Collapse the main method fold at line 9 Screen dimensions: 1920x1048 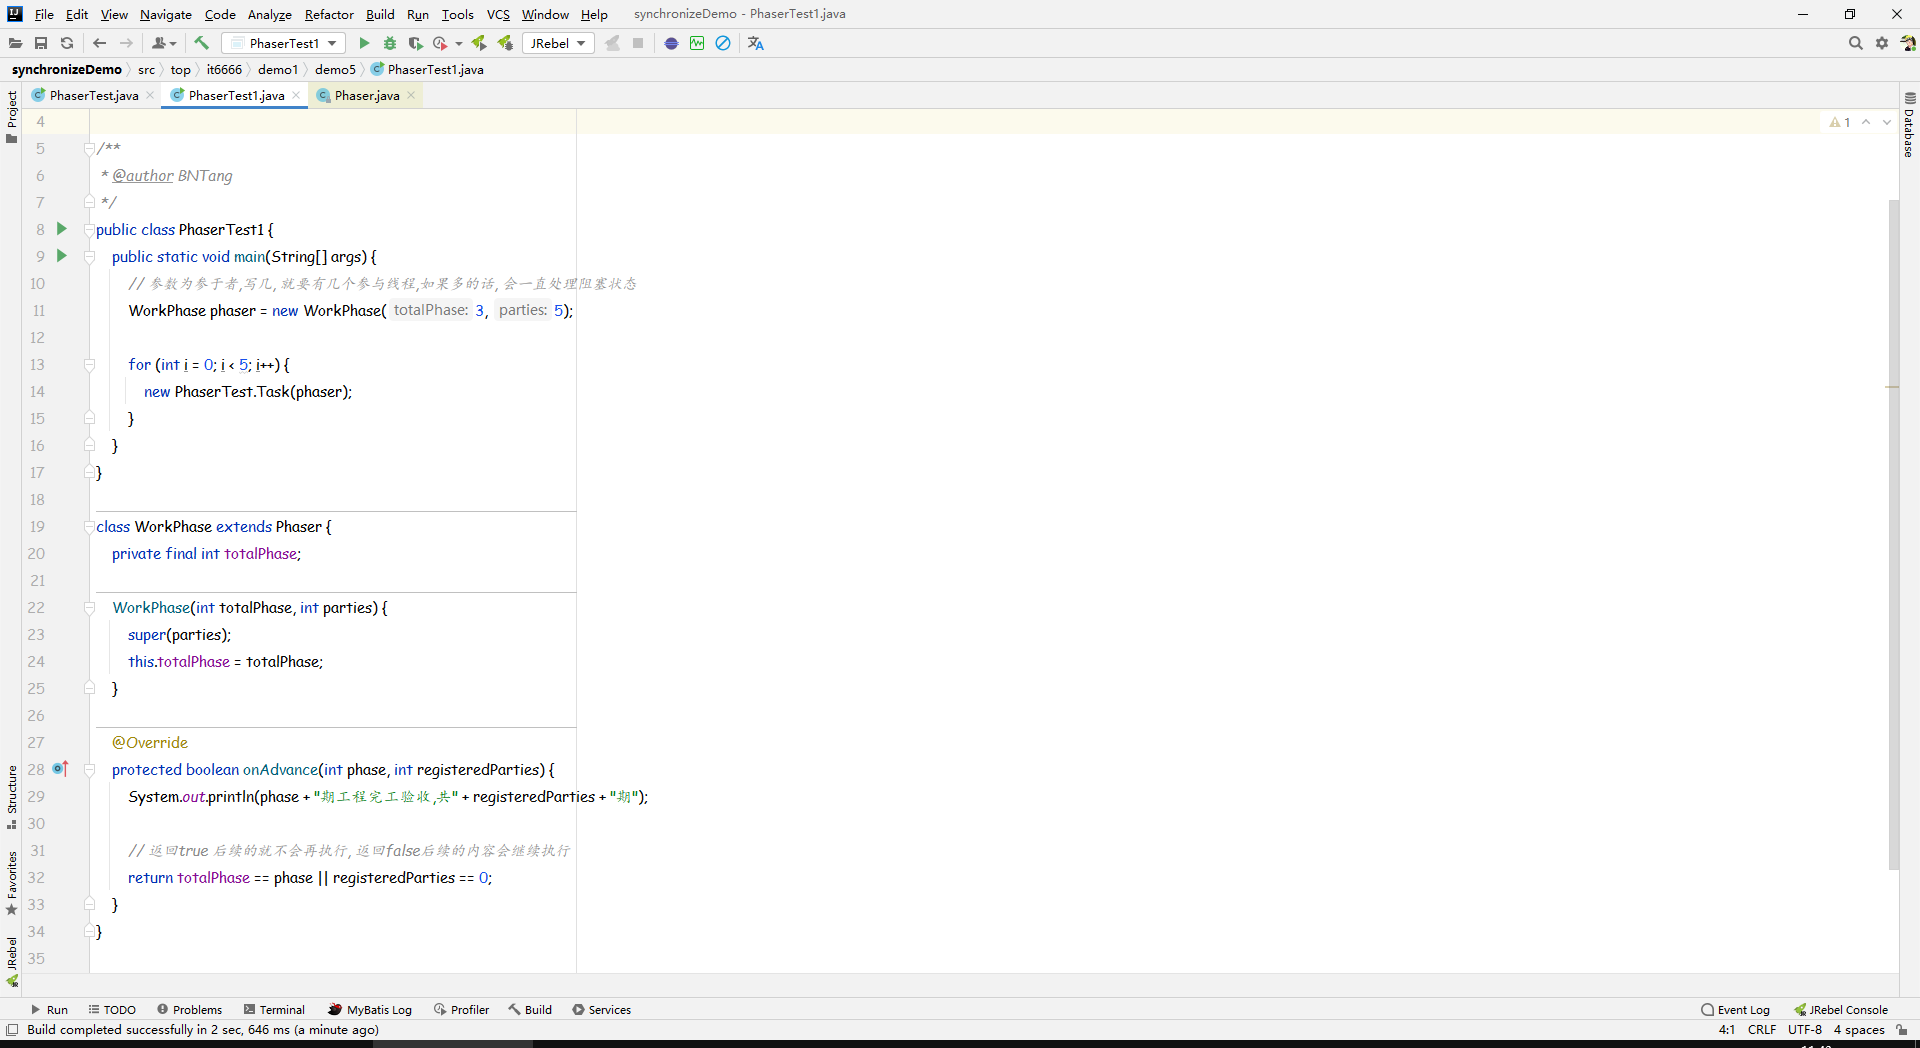(89, 257)
